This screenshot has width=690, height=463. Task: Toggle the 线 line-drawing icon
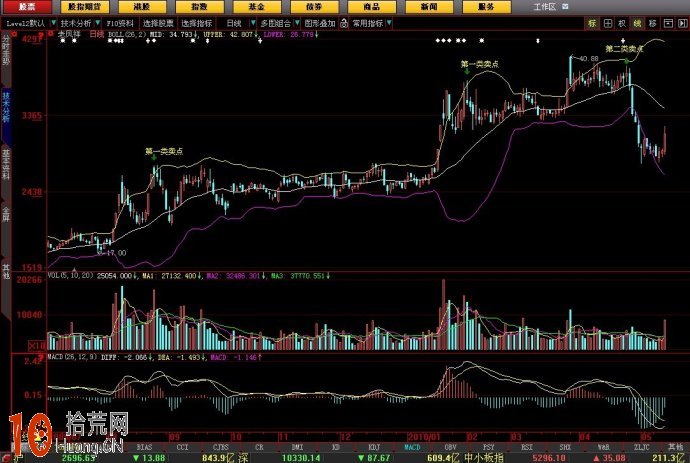click(x=637, y=23)
